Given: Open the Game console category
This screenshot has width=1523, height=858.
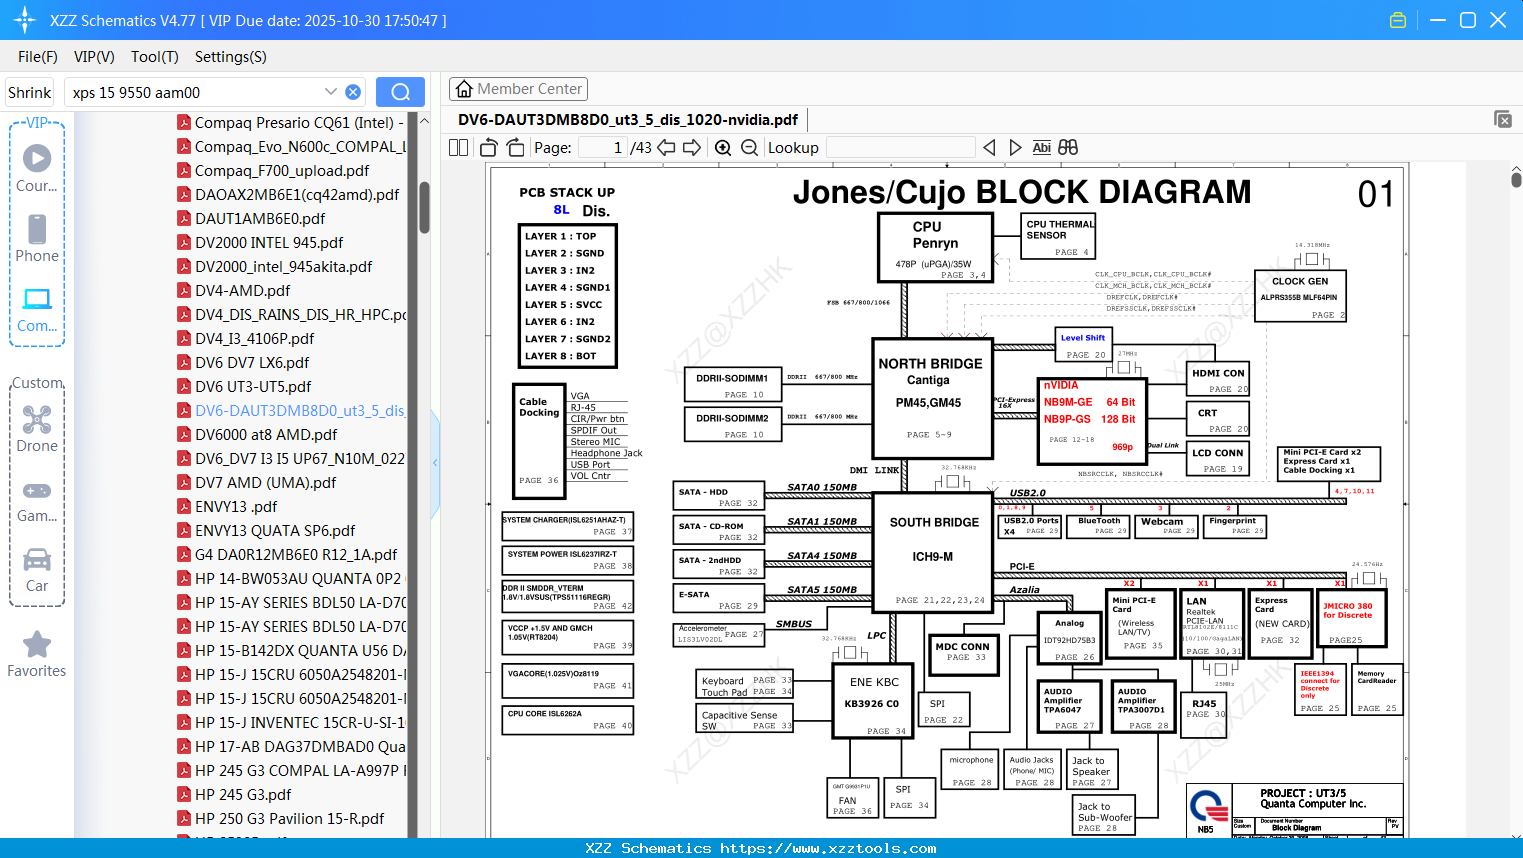Looking at the screenshot, I should point(37,500).
